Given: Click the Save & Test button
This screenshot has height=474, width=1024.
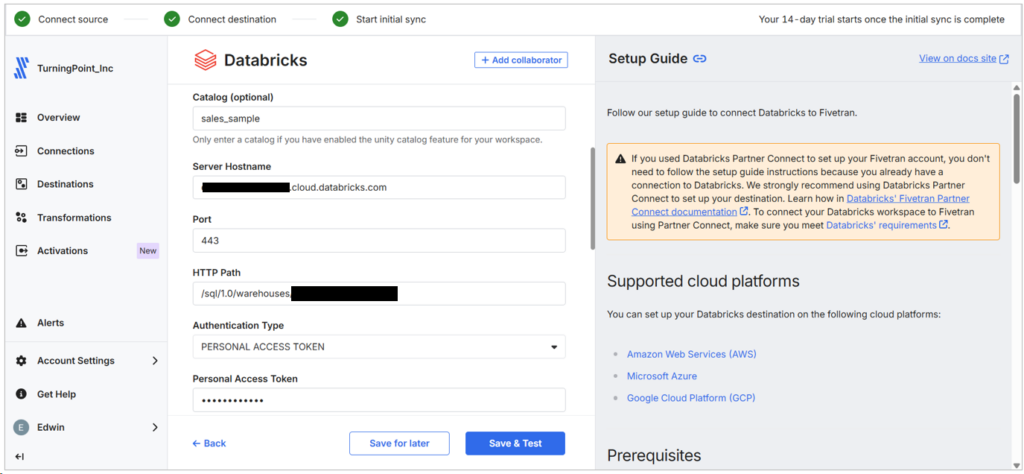Looking at the screenshot, I should [x=515, y=443].
